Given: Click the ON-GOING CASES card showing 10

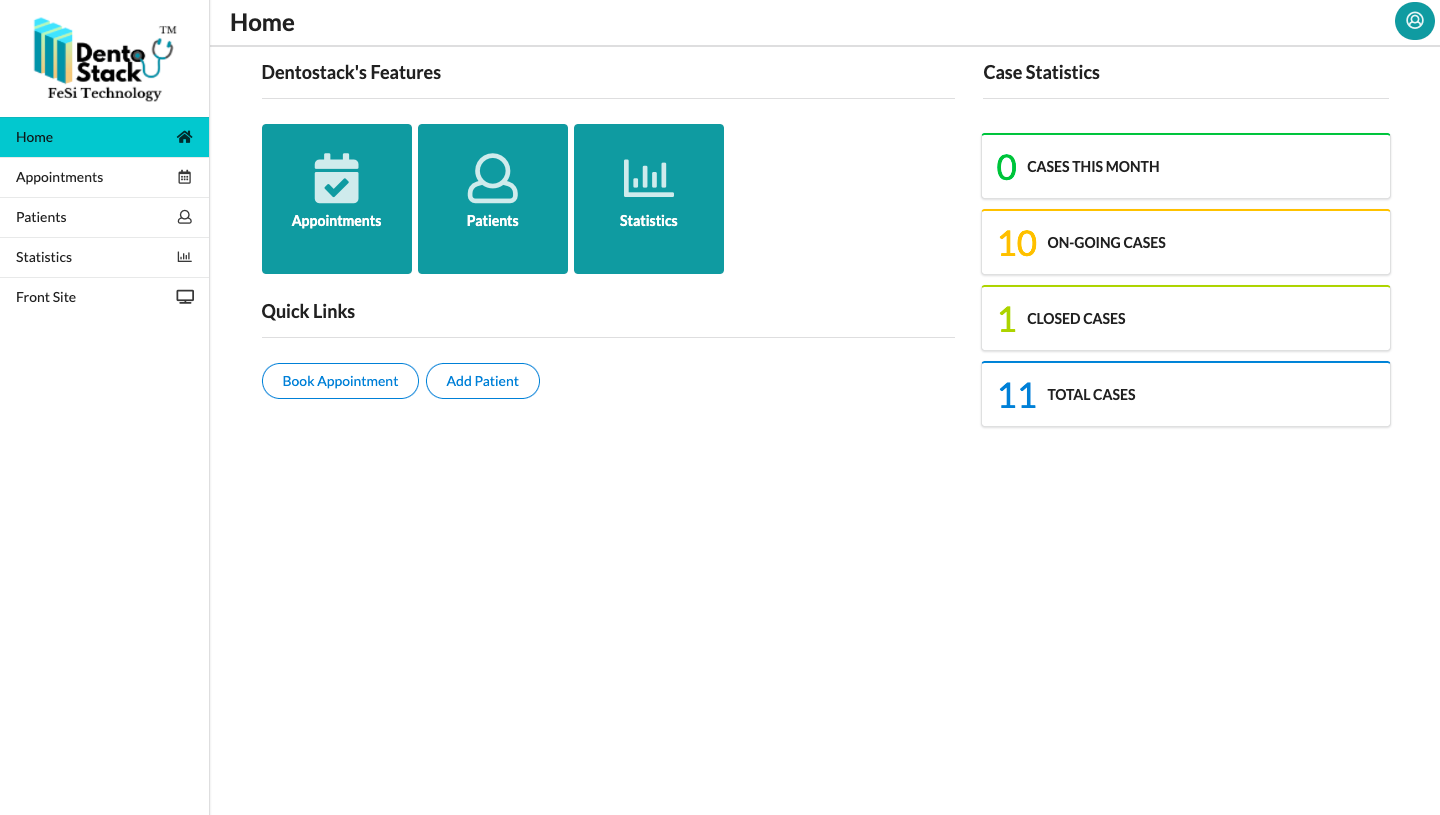Looking at the screenshot, I should [x=1185, y=242].
